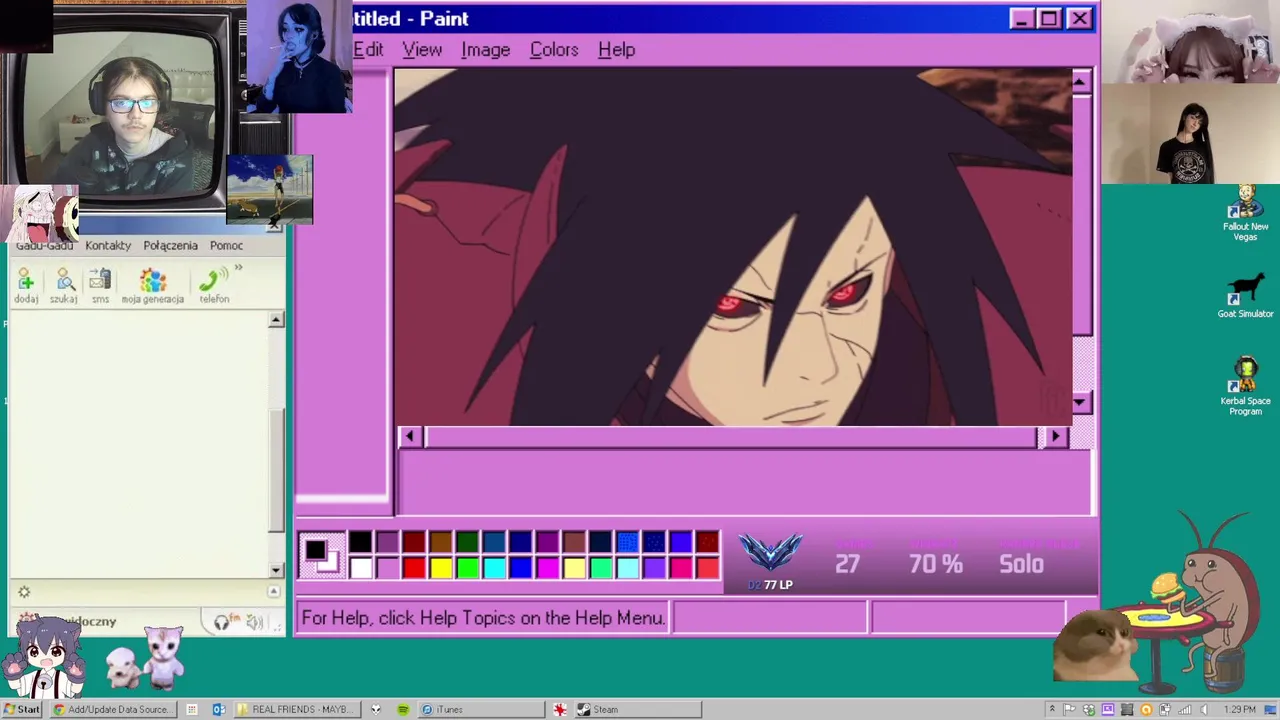Open Steam taskbar button
This screenshot has width=1280, height=720.
637,709
